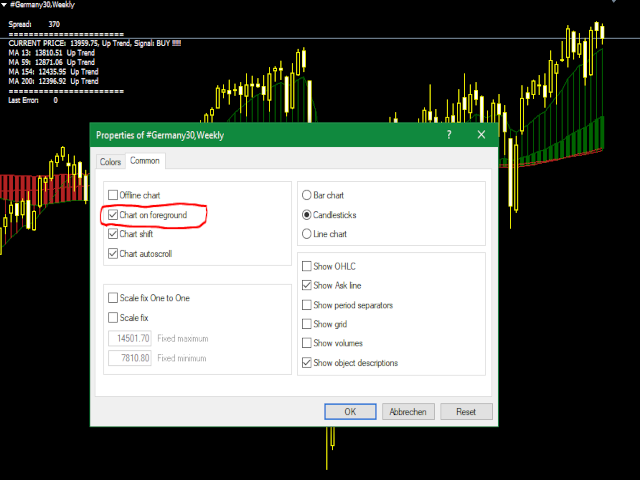Check the Scale fix option
This screenshot has height=480, width=640.
pyautogui.click(x=113, y=318)
